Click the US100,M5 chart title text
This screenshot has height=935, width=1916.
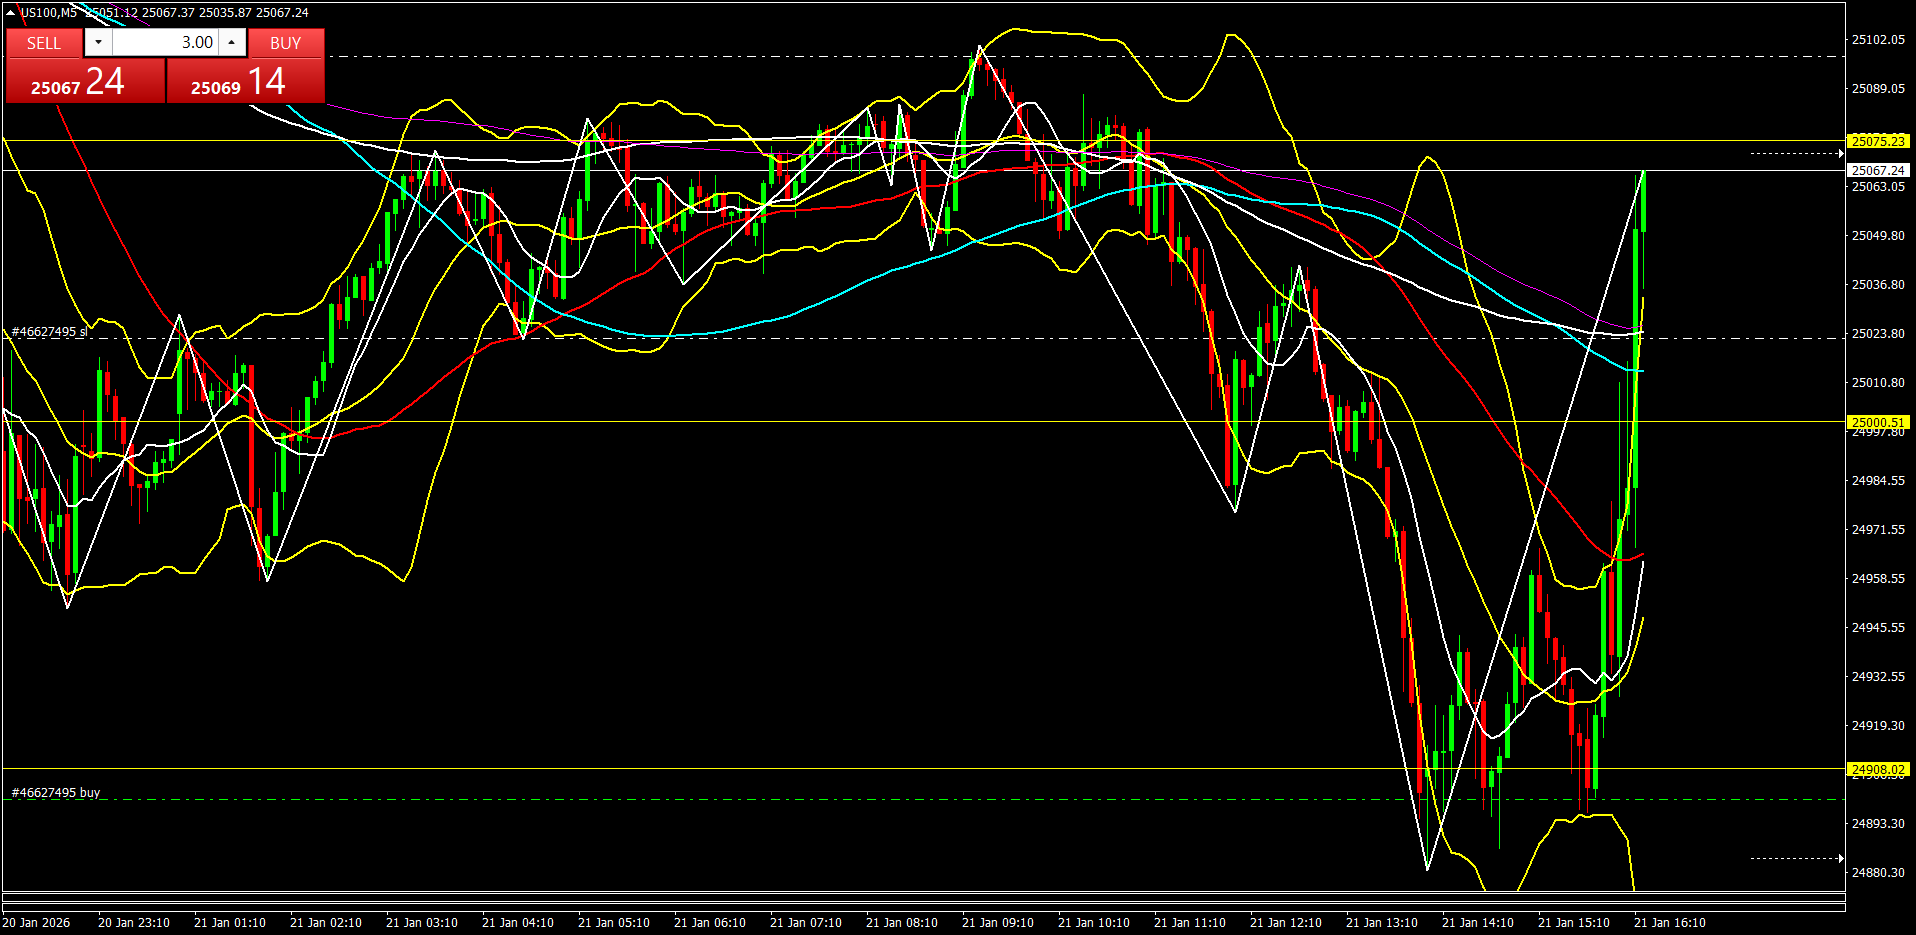49,13
